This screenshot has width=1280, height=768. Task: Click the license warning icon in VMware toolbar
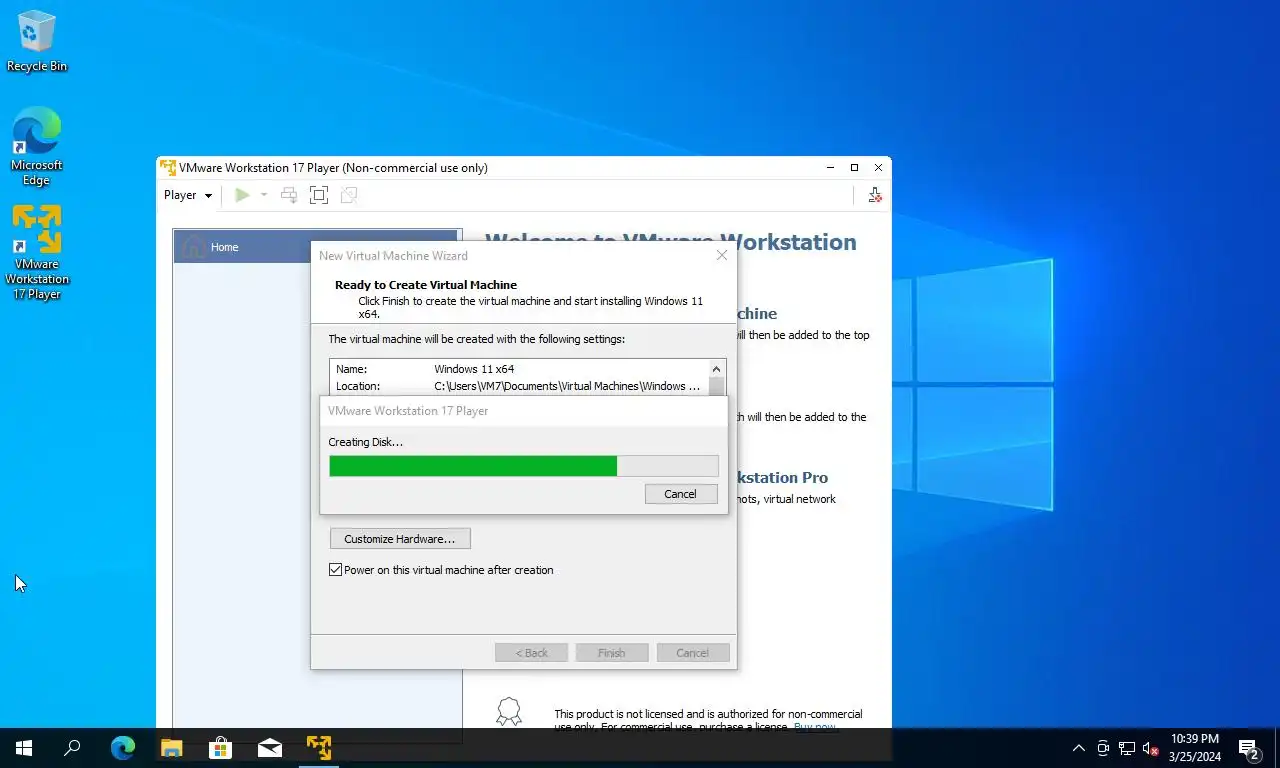(x=874, y=195)
